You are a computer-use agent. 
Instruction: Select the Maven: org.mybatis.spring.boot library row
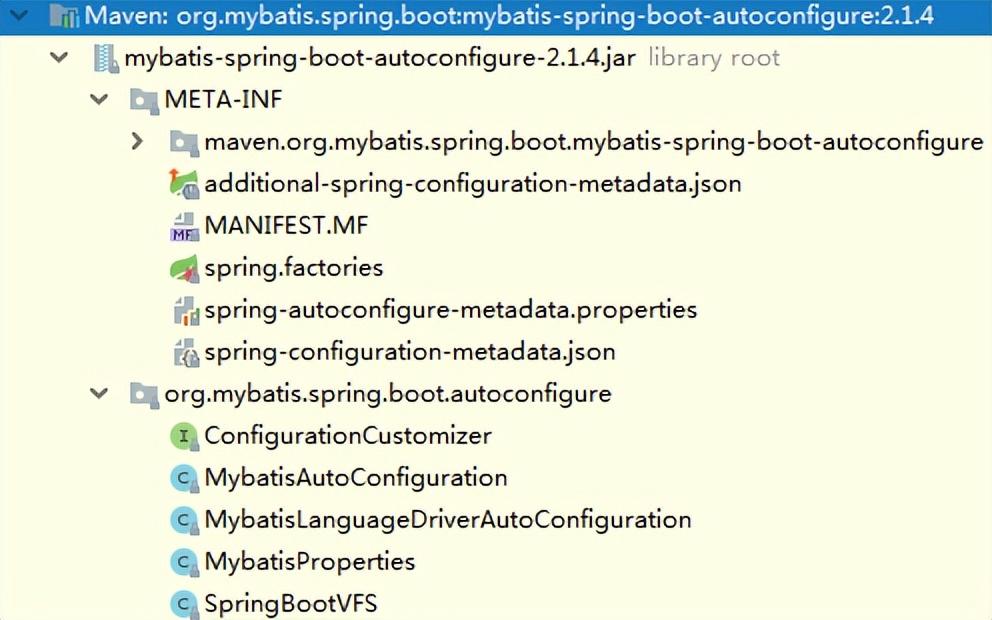[x=496, y=16]
